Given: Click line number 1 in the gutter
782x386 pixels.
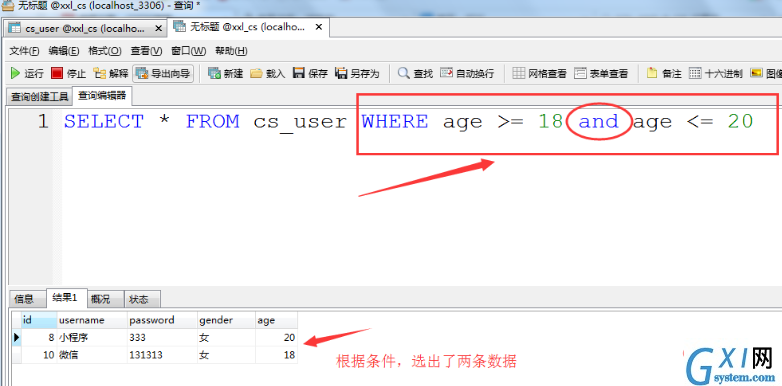Looking at the screenshot, I should pyautogui.click(x=44, y=121).
